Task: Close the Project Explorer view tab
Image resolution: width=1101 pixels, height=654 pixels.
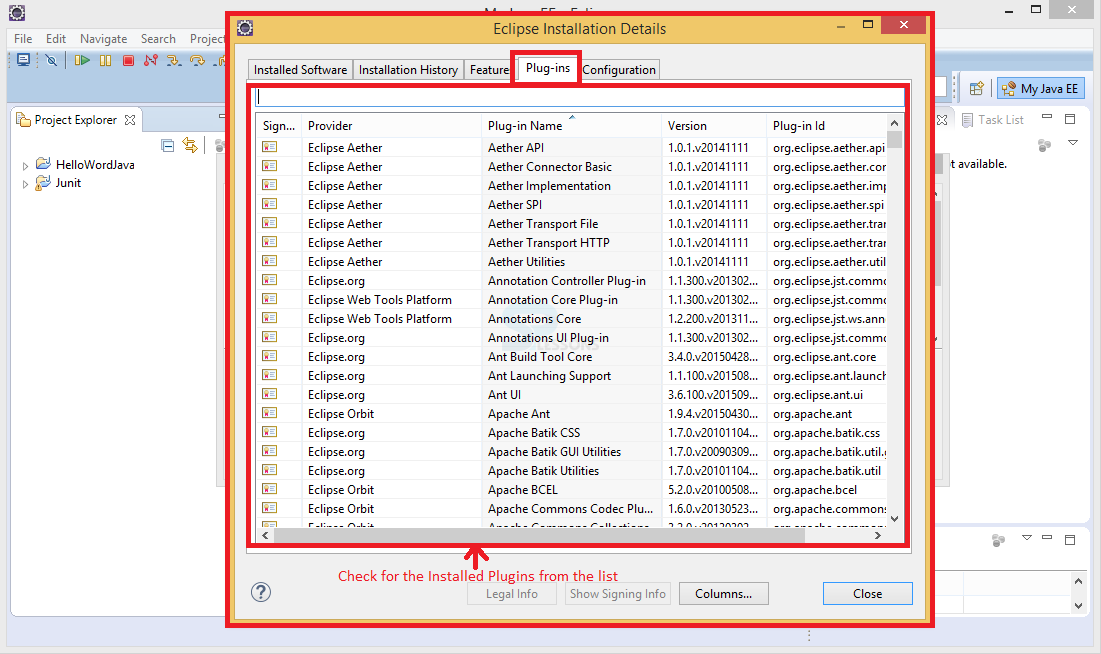Action: 130,120
